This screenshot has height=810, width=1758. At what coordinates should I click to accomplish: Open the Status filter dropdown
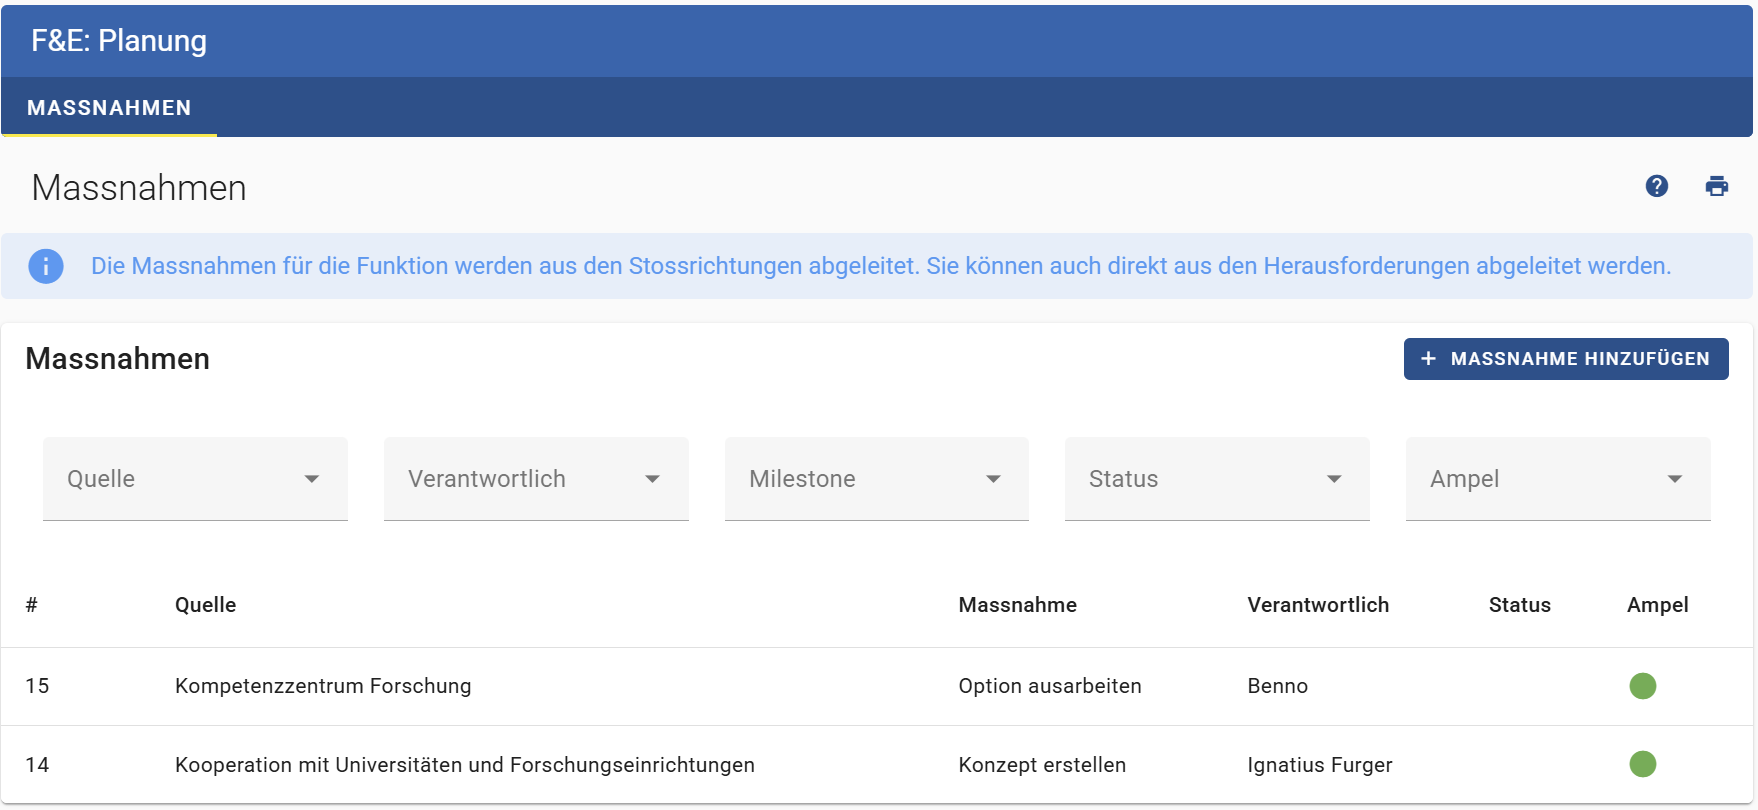tap(1217, 479)
